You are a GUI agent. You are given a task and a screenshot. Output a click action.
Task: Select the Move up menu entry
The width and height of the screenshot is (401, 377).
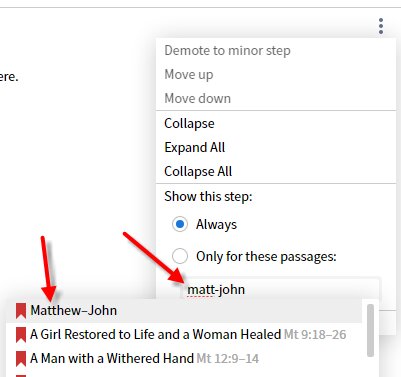click(x=276, y=74)
